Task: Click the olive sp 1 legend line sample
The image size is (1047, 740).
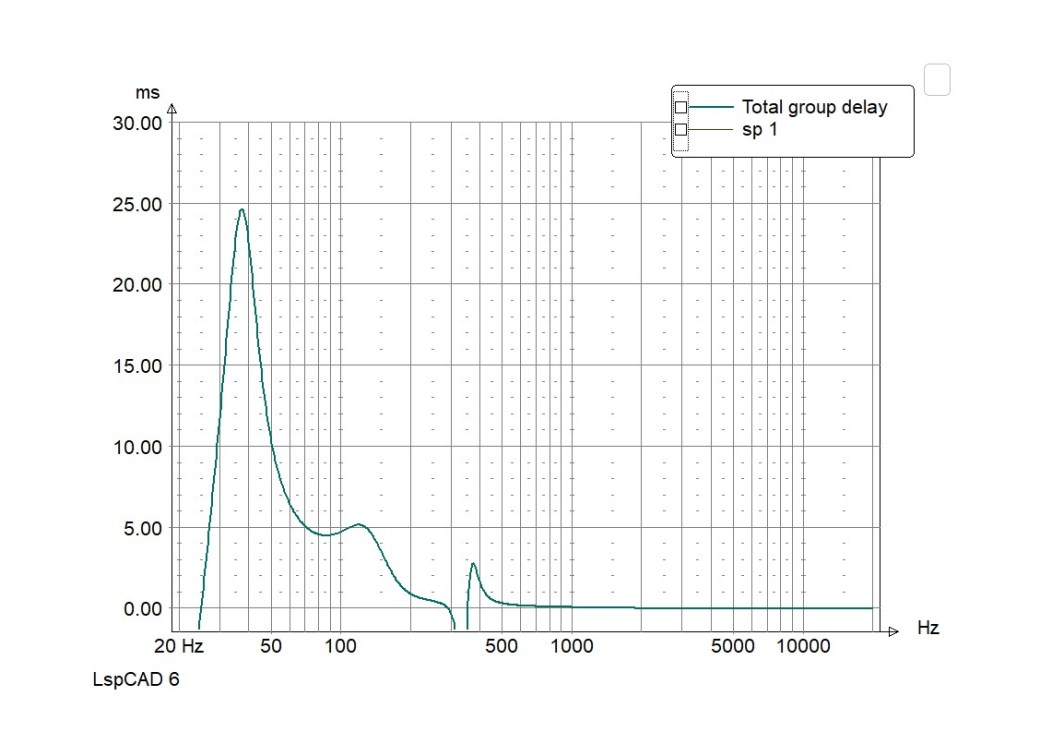Action: 711,130
